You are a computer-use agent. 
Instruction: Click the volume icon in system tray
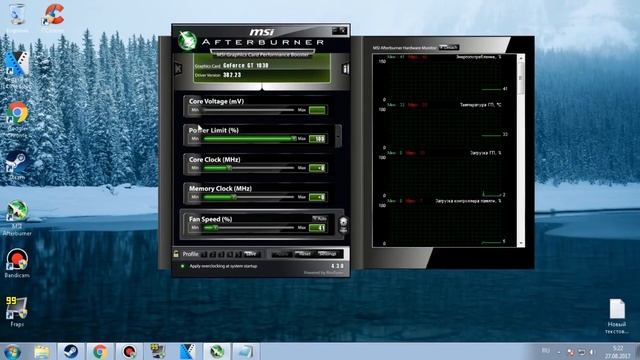click(592, 352)
